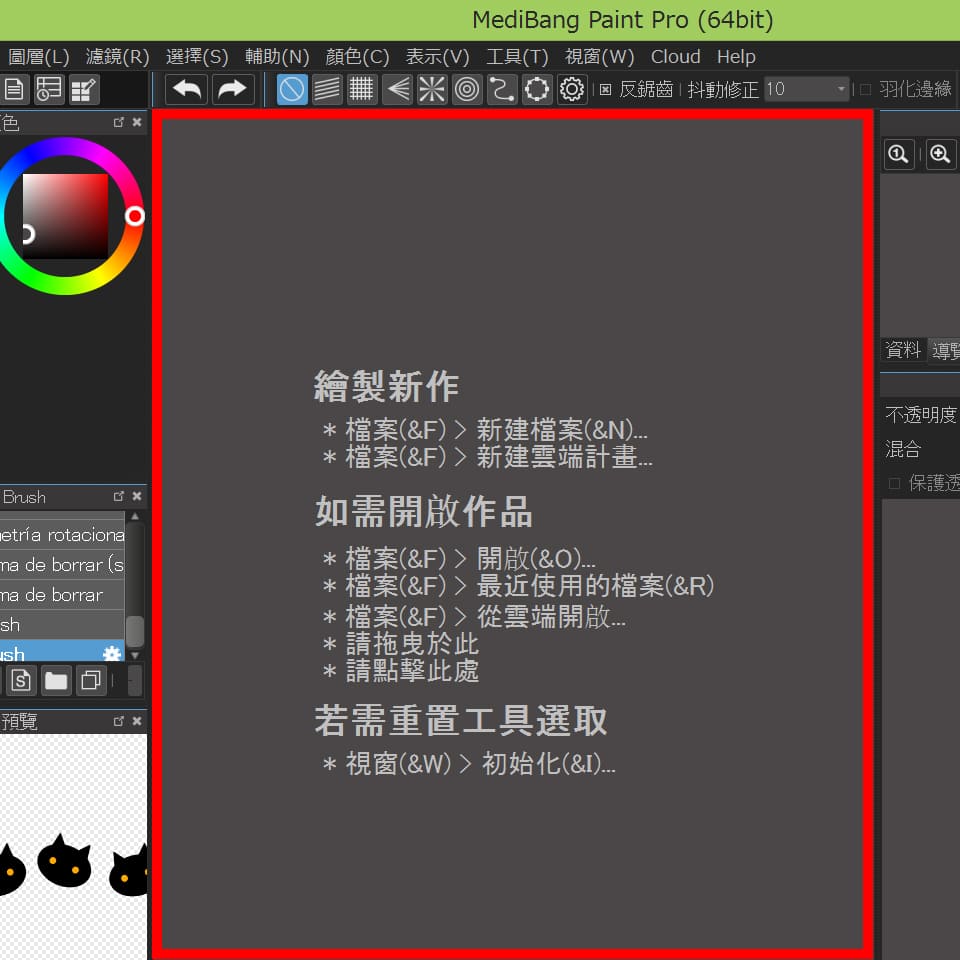Click the 請點擊此處 hint on the canvas
This screenshot has height=960, width=960.
point(412,671)
